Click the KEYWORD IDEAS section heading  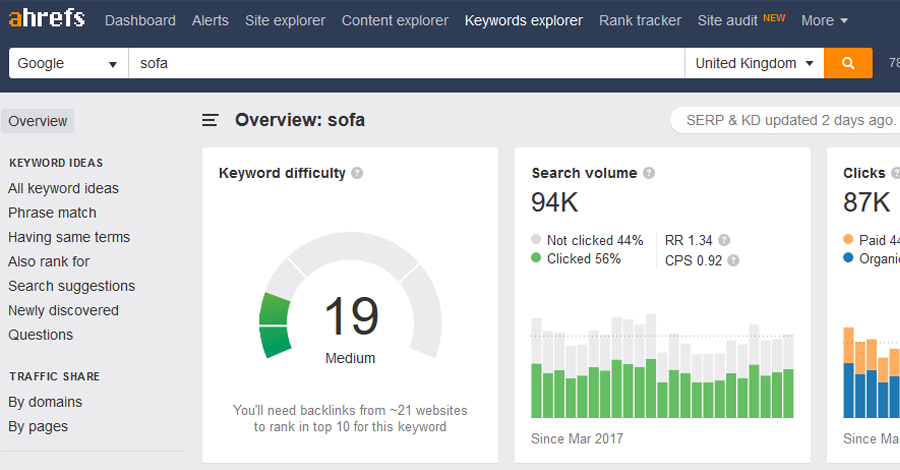56,163
